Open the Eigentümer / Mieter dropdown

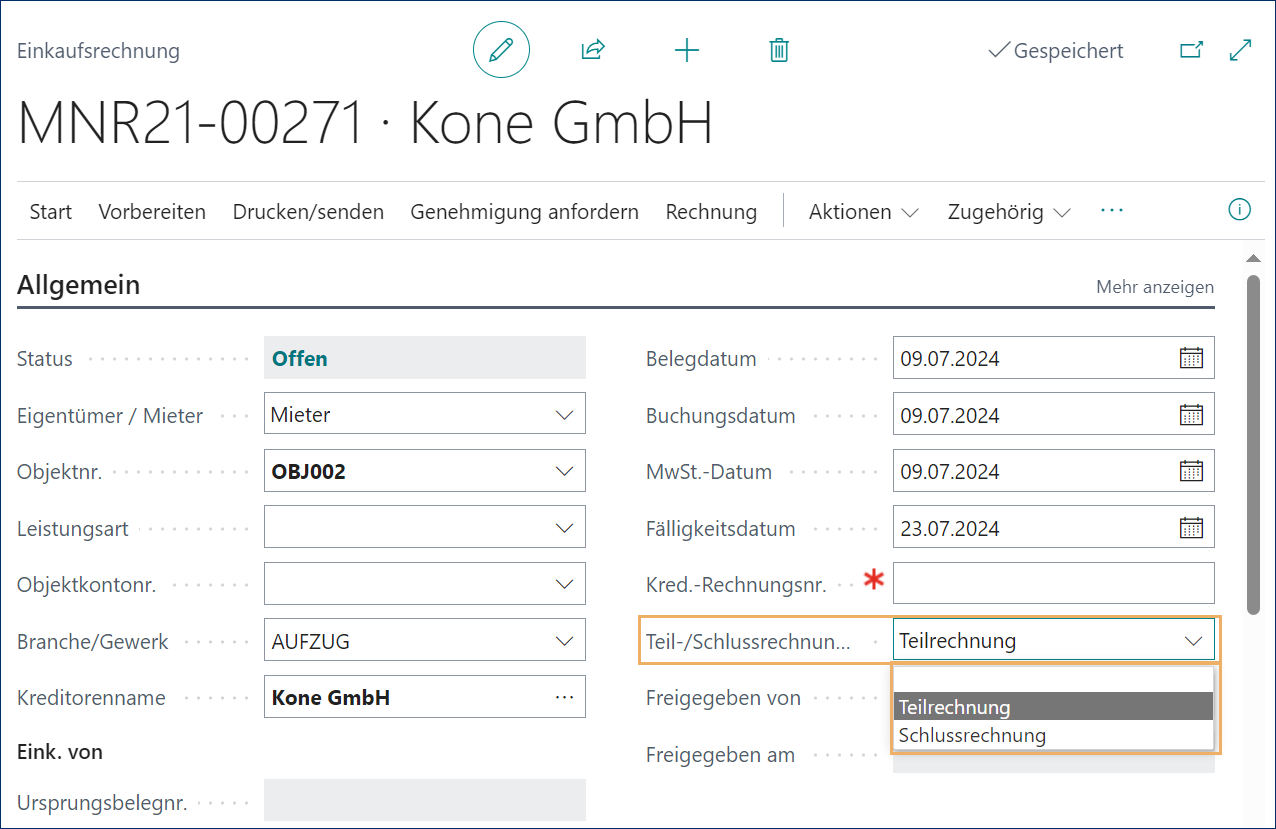pyautogui.click(x=567, y=413)
